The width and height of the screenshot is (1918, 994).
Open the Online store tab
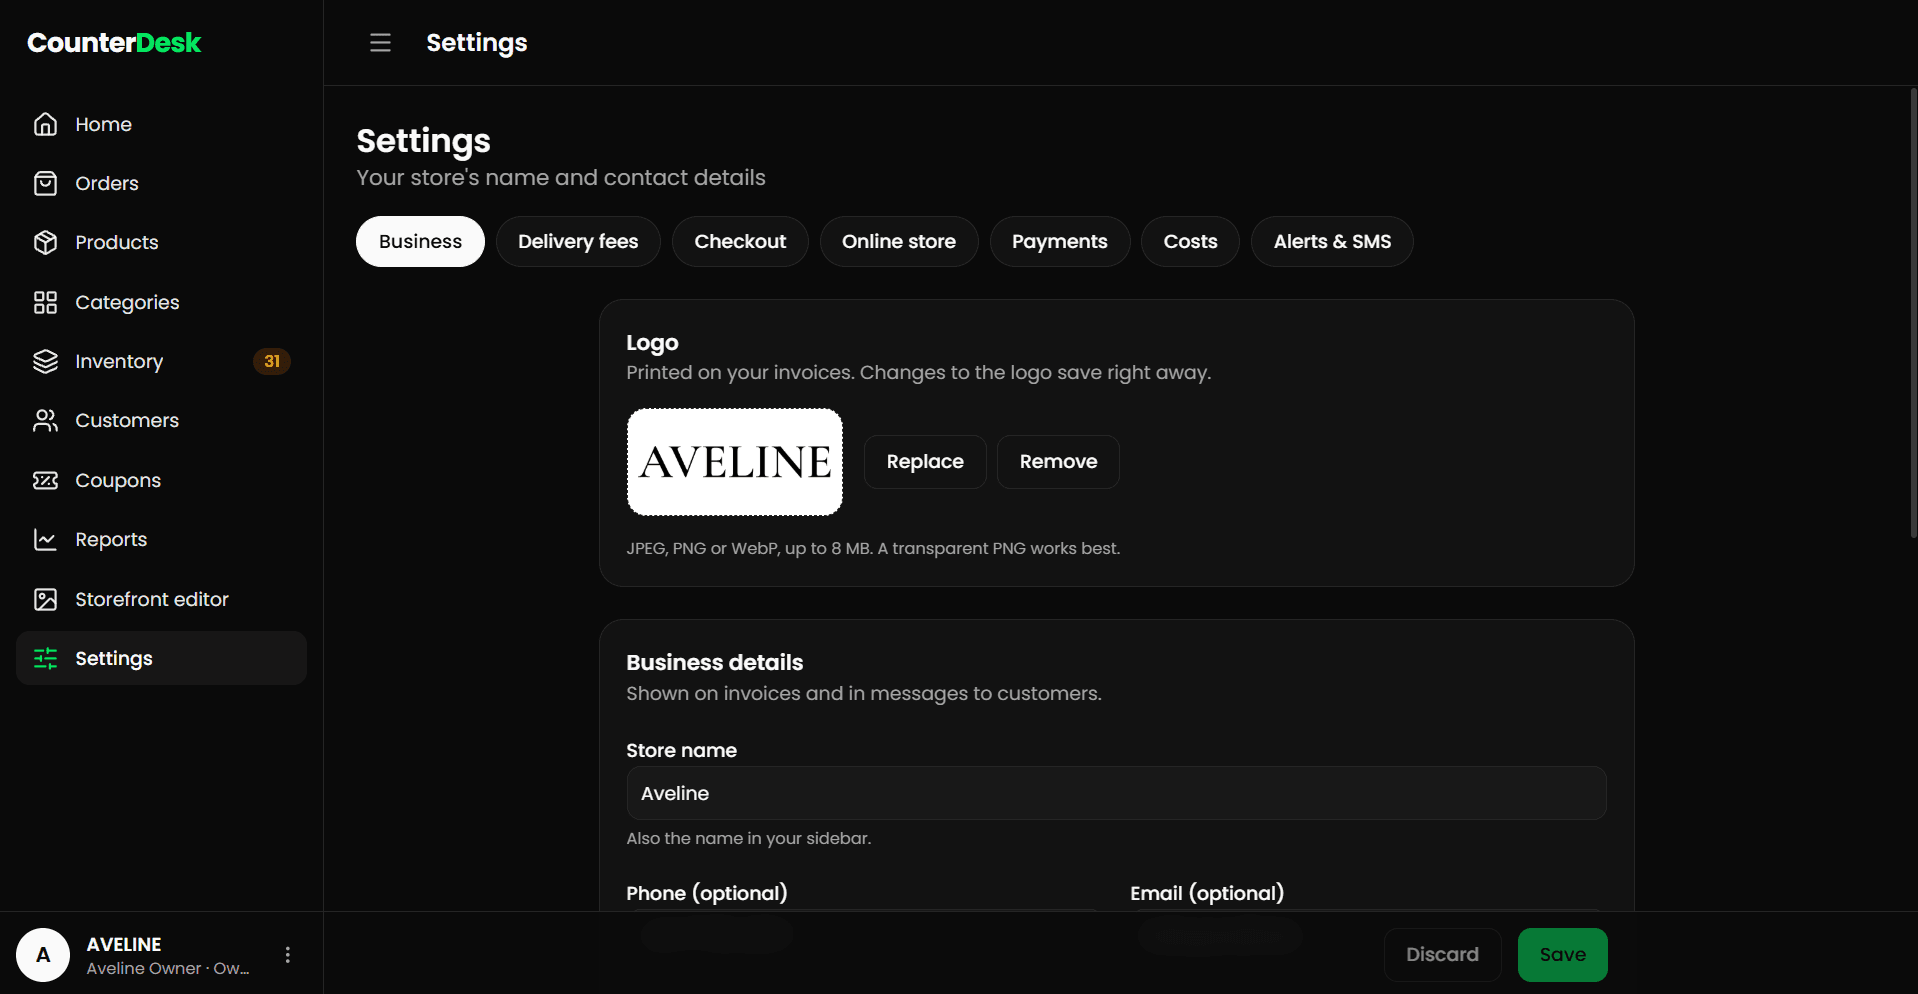[x=899, y=241]
